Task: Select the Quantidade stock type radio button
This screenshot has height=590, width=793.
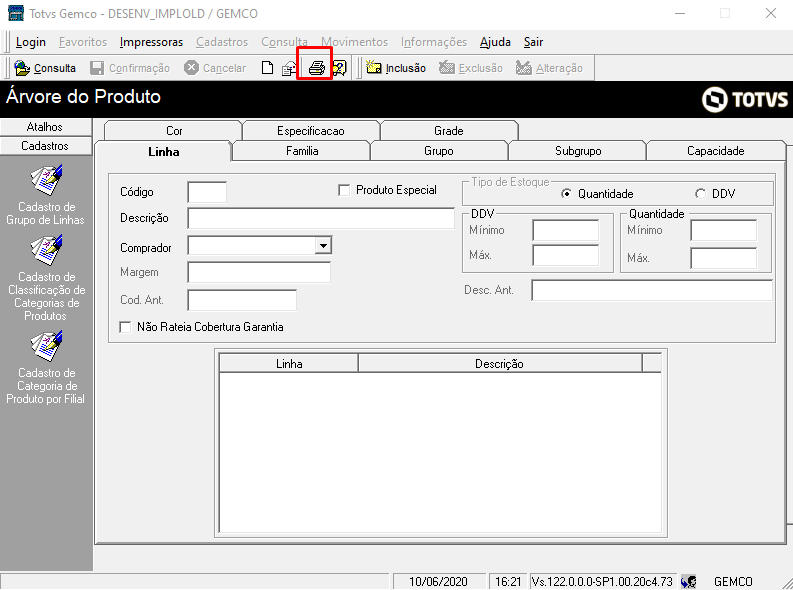Action: pos(567,194)
